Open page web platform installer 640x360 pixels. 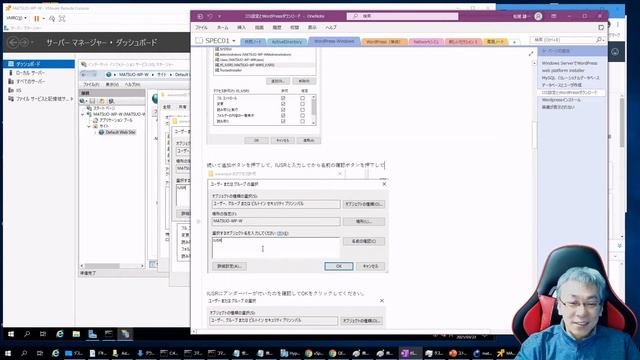pos(563,71)
